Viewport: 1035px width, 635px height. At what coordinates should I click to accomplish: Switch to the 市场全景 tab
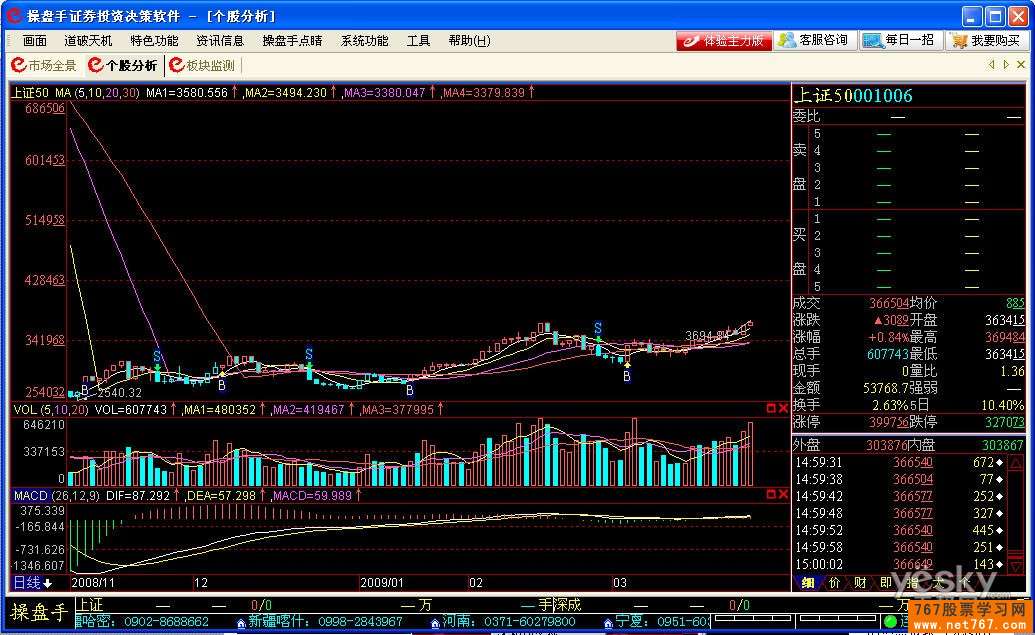pyautogui.click(x=44, y=65)
